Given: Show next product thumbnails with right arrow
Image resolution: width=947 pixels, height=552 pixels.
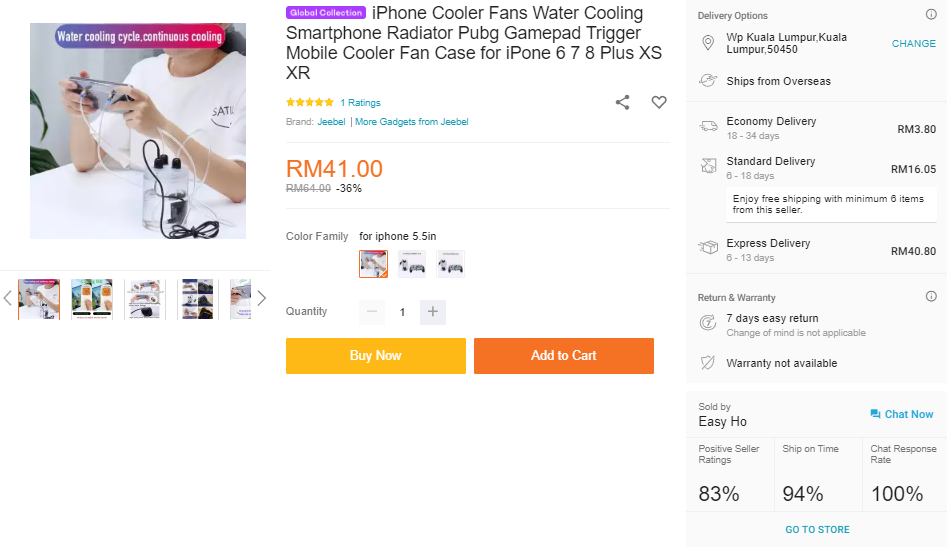Looking at the screenshot, I should pyautogui.click(x=262, y=298).
